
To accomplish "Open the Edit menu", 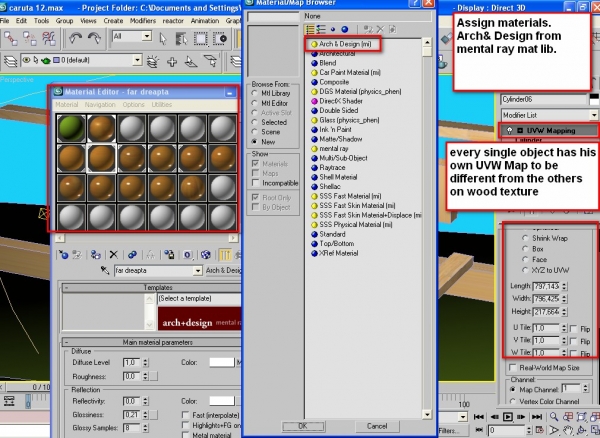I will (x=21, y=21).
